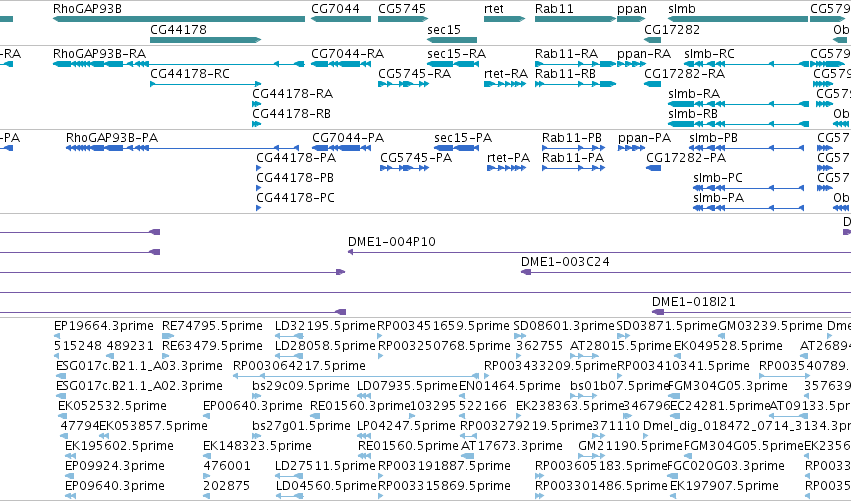Select EST EP19664.3prime
This screenshot has height=501, width=851.
tap(104, 326)
